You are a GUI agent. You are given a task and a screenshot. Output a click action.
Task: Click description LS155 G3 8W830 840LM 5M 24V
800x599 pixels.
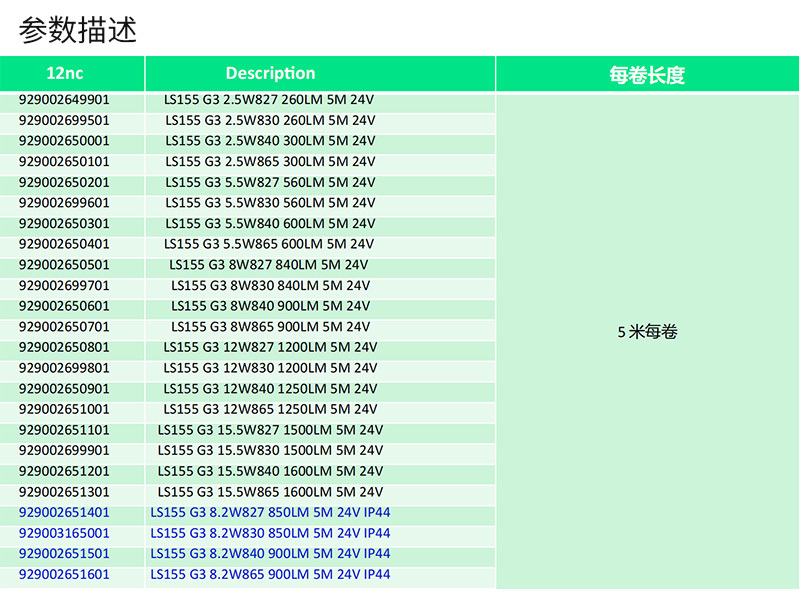click(x=270, y=285)
